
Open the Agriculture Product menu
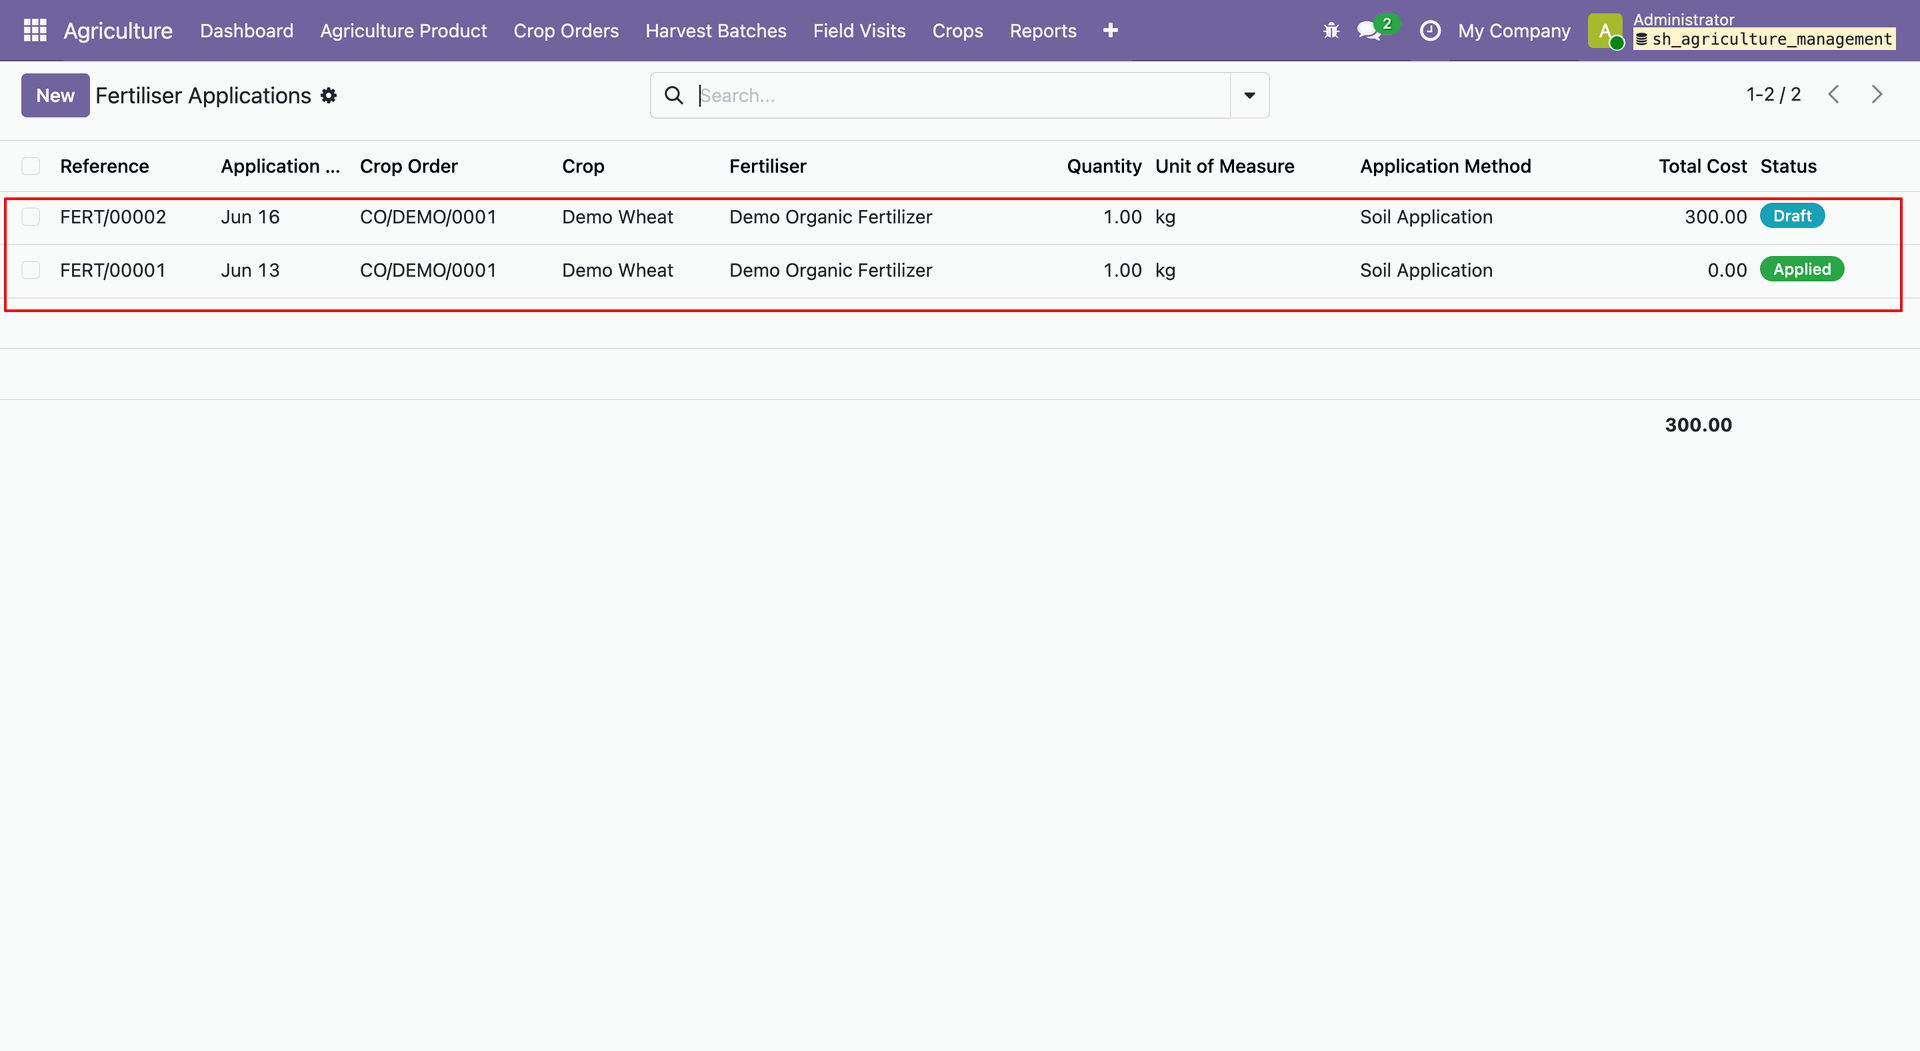point(404,31)
